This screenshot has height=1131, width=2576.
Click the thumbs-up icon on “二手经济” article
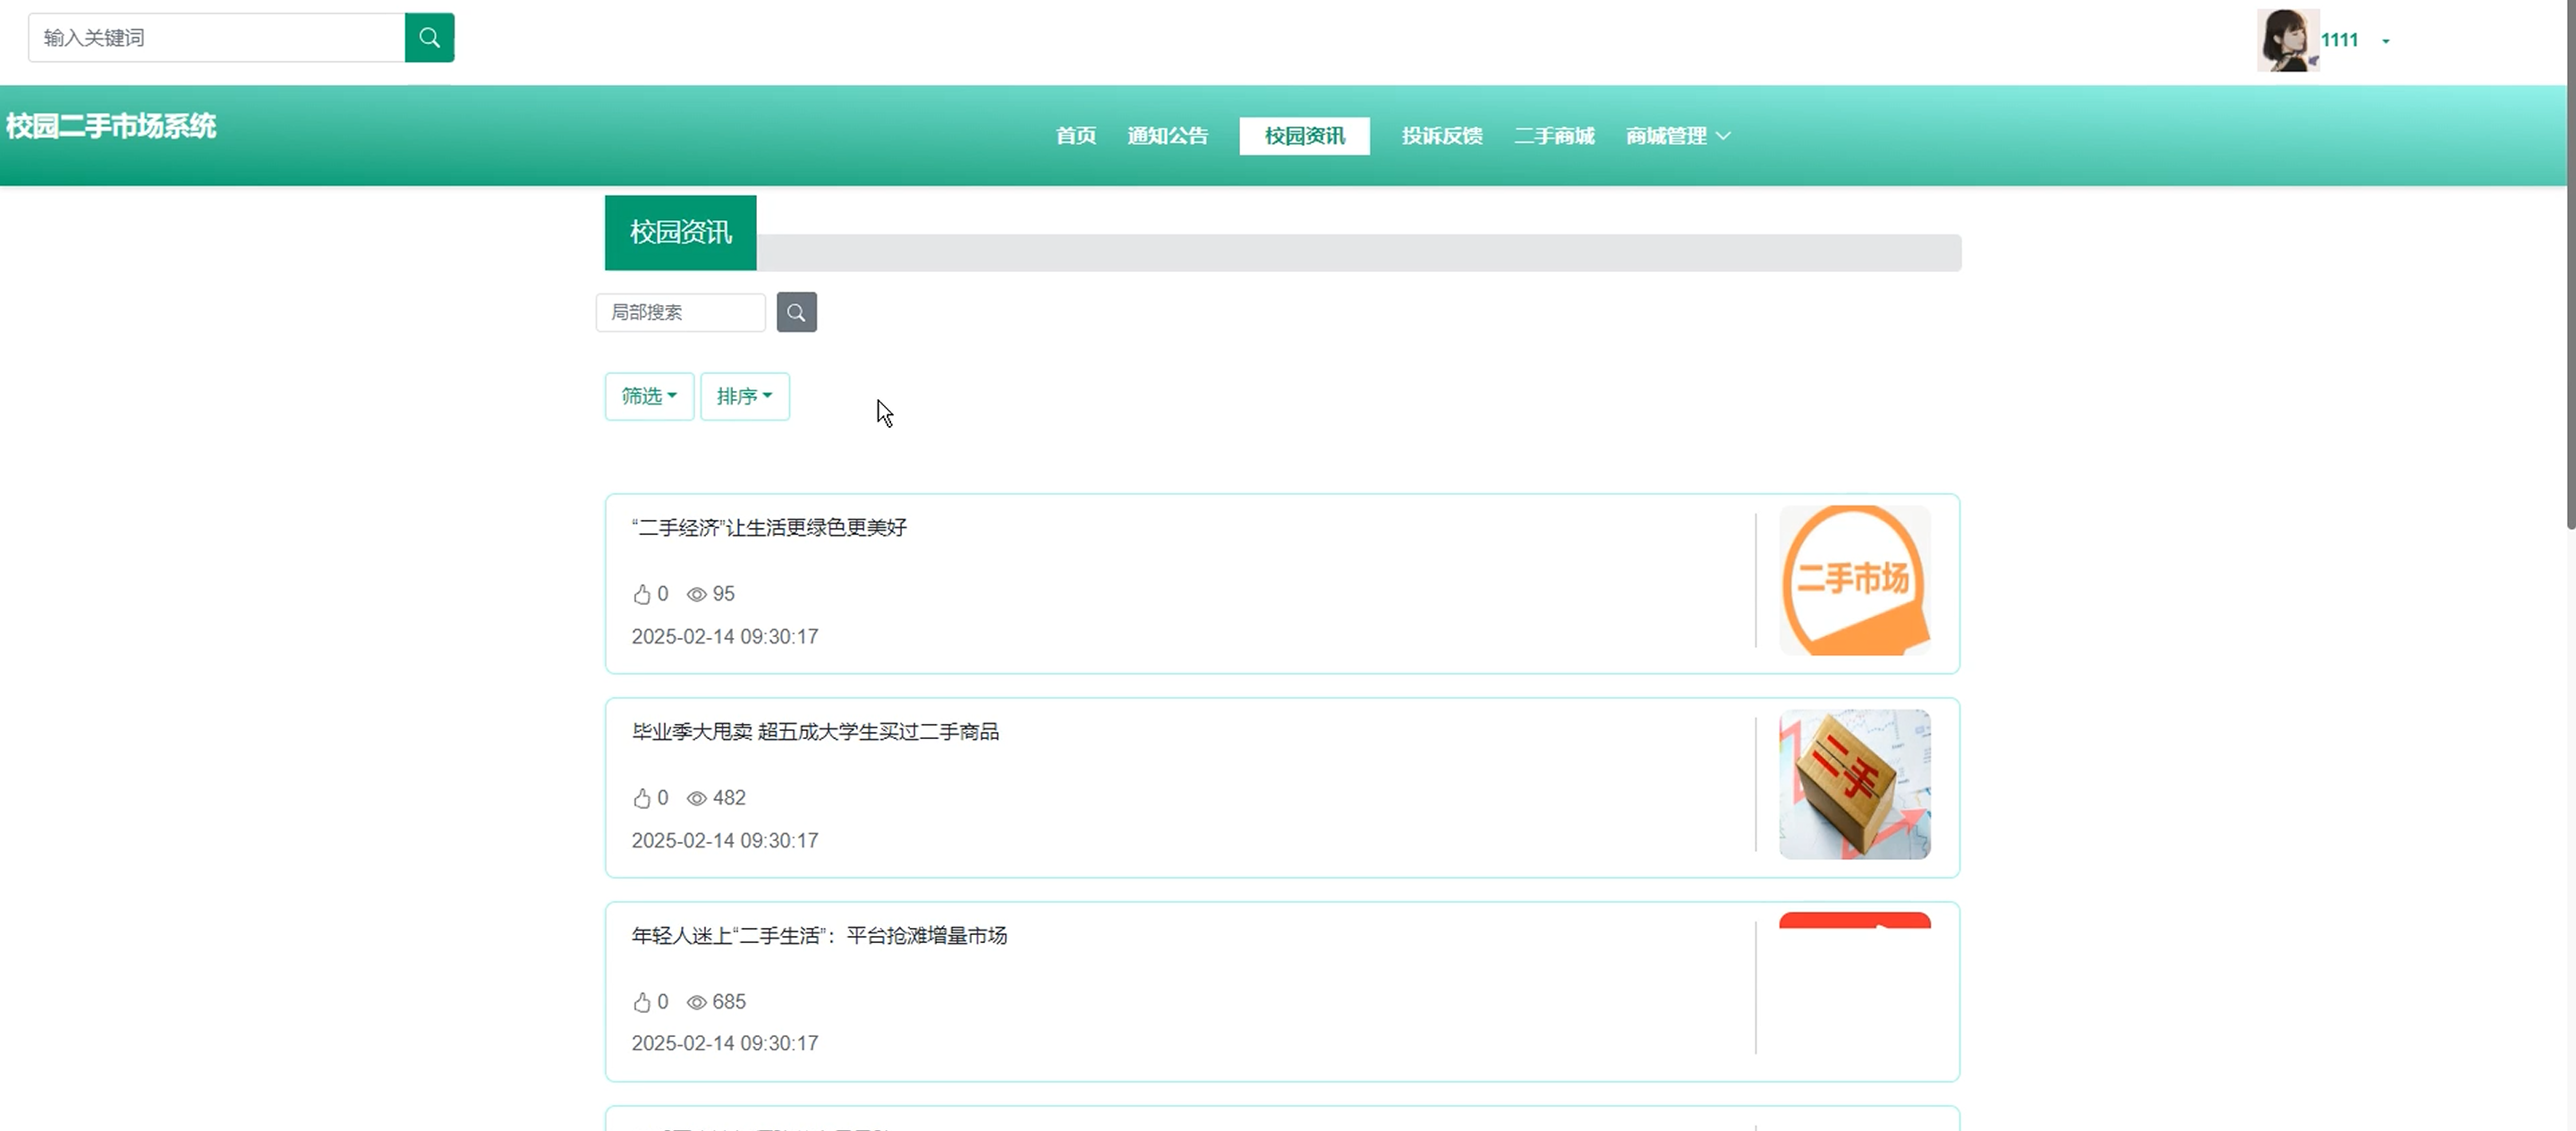click(642, 594)
